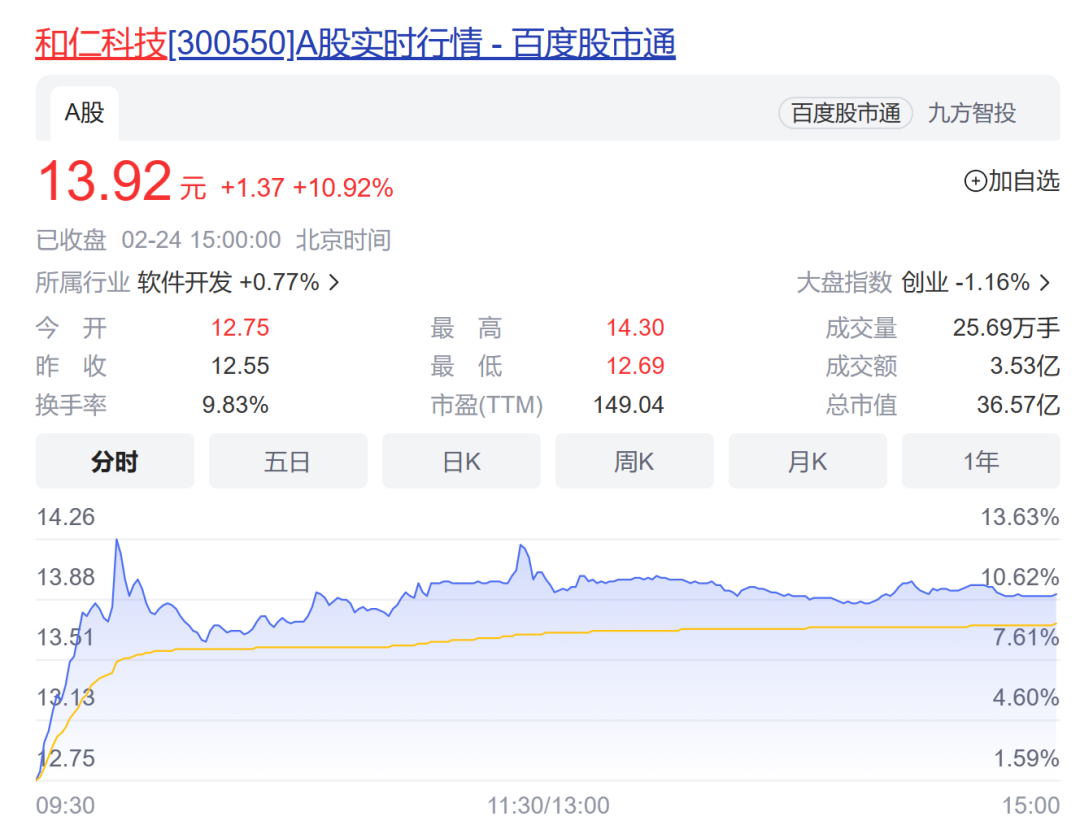View the 月K monthly chart
The image size is (1080, 825).
tap(807, 461)
